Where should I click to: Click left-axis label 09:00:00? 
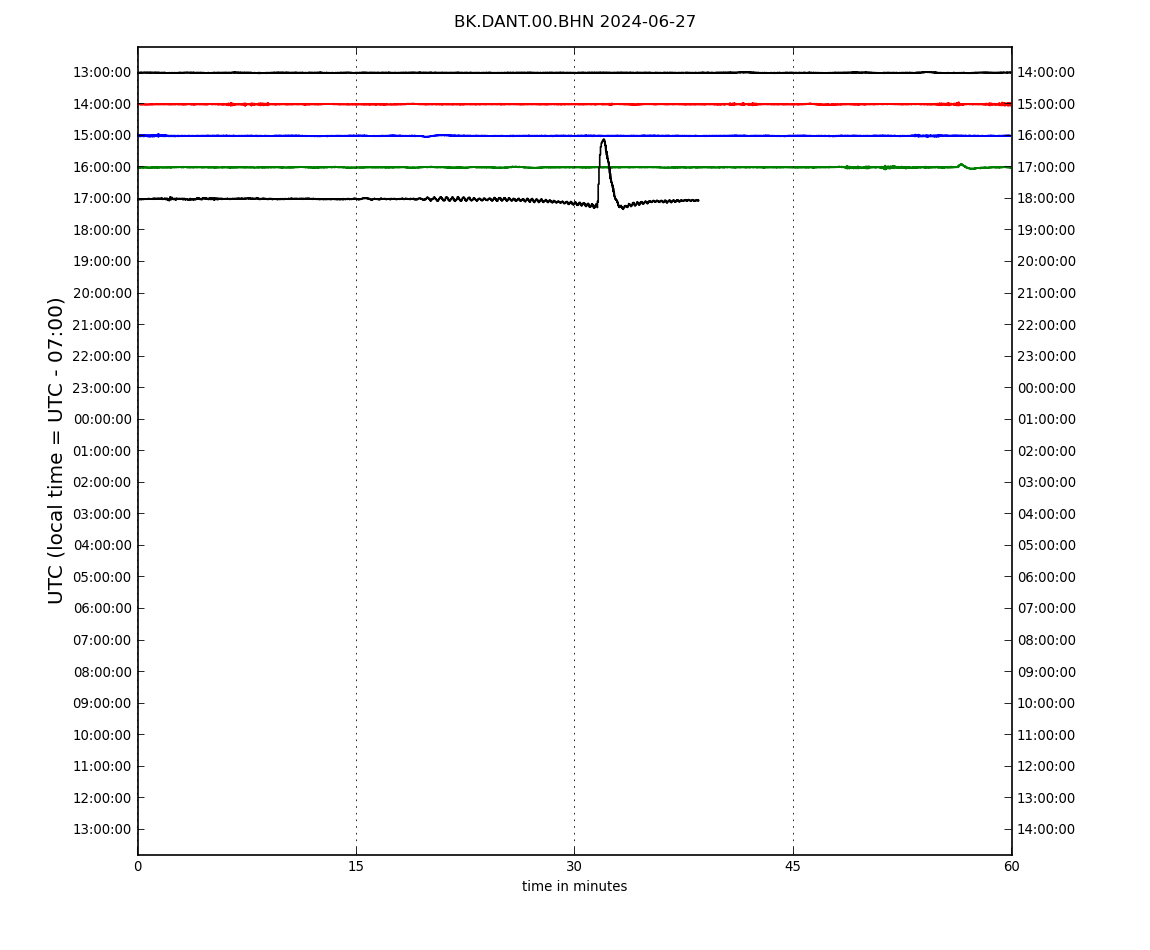tap(102, 704)
